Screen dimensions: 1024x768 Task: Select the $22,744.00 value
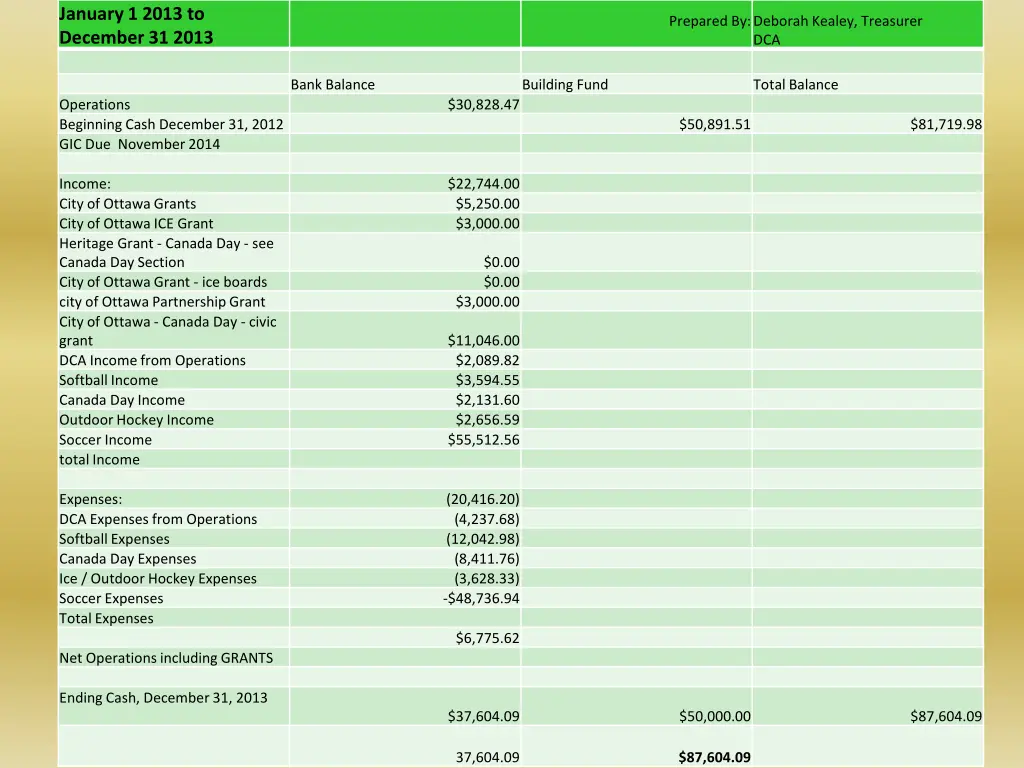(x=483, y=184)
